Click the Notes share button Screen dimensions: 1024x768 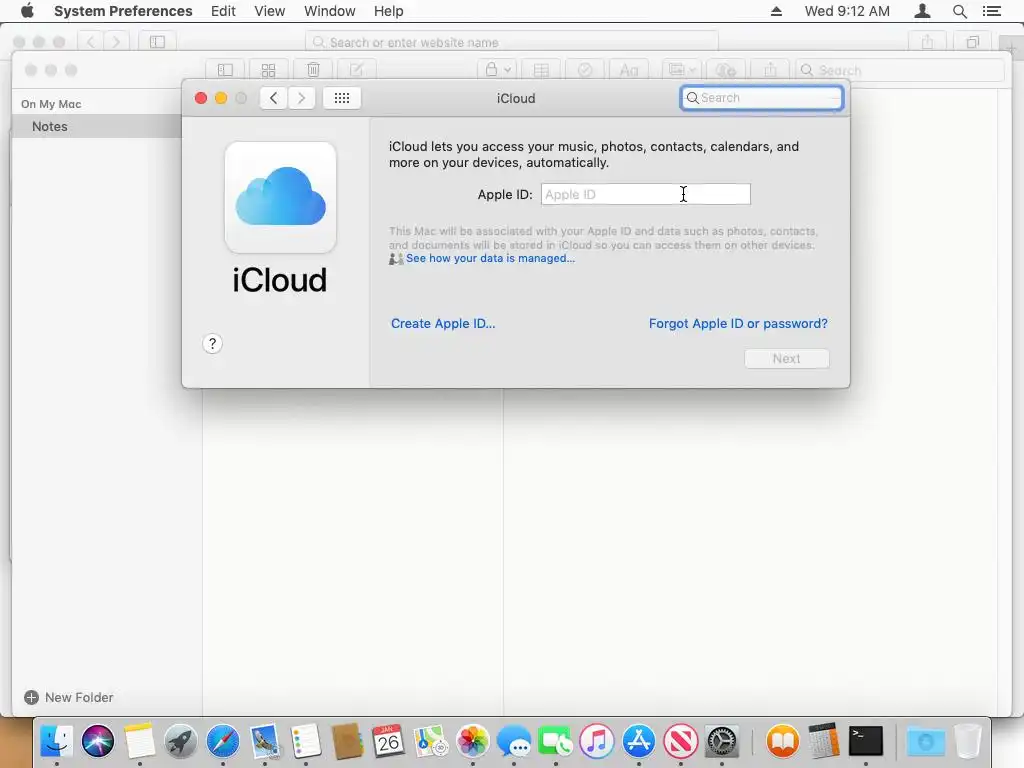tap(771, 70)
